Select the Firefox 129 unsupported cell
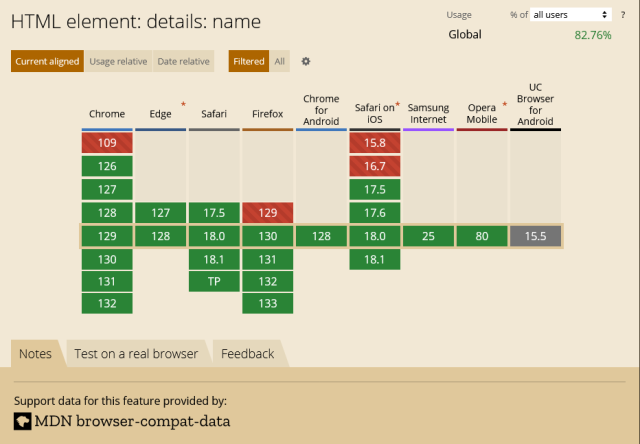 (267, 213)
